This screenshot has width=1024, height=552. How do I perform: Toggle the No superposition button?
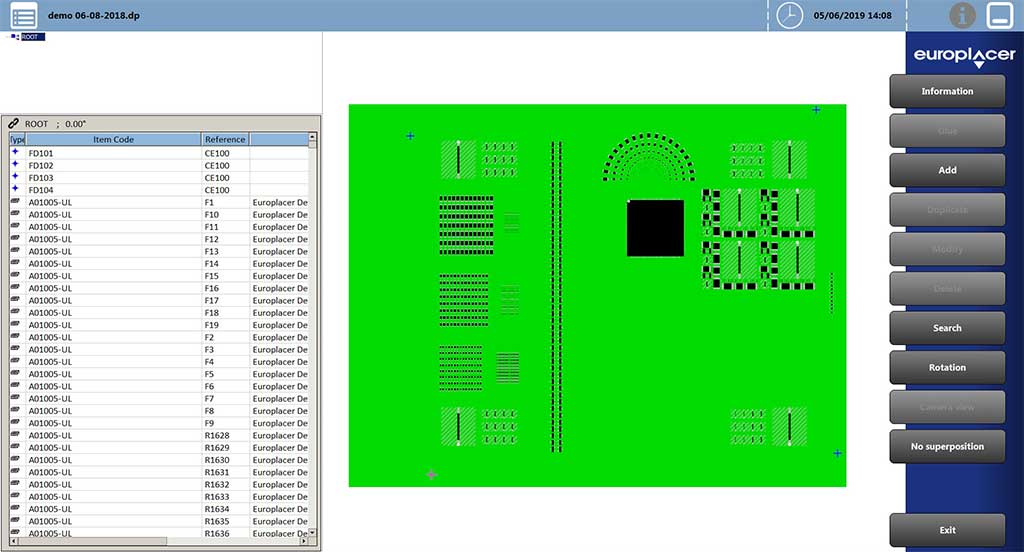pyautogui.click(x=947, y=446)
